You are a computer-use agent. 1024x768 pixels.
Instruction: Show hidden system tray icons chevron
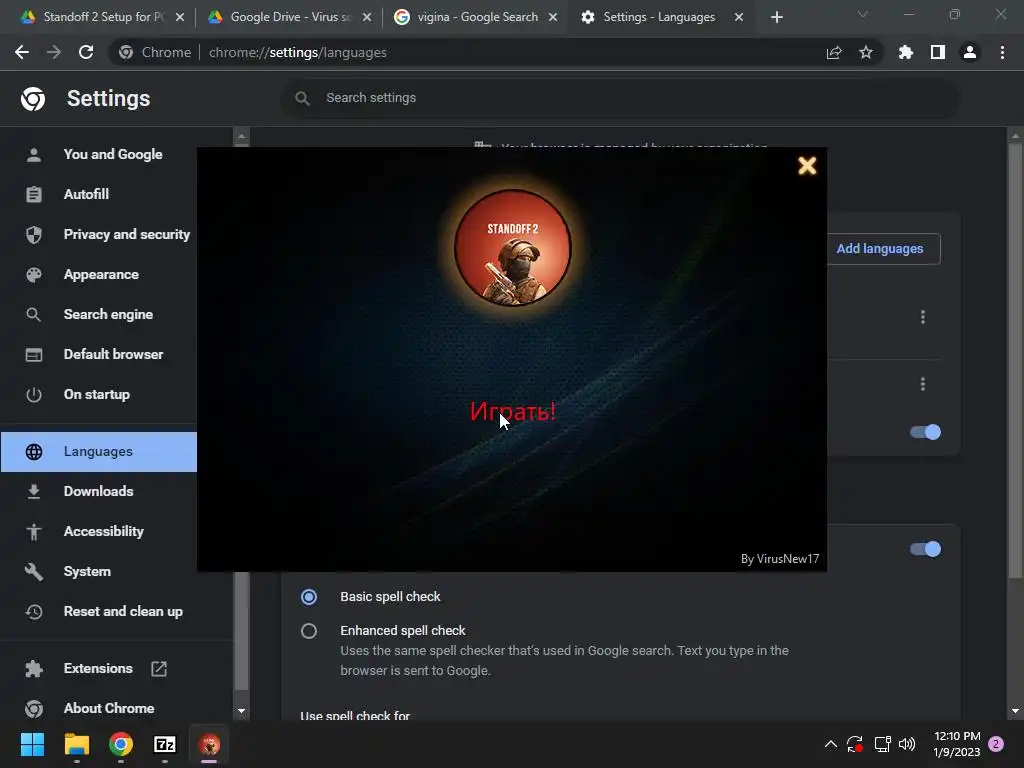(x=831, y=744)
